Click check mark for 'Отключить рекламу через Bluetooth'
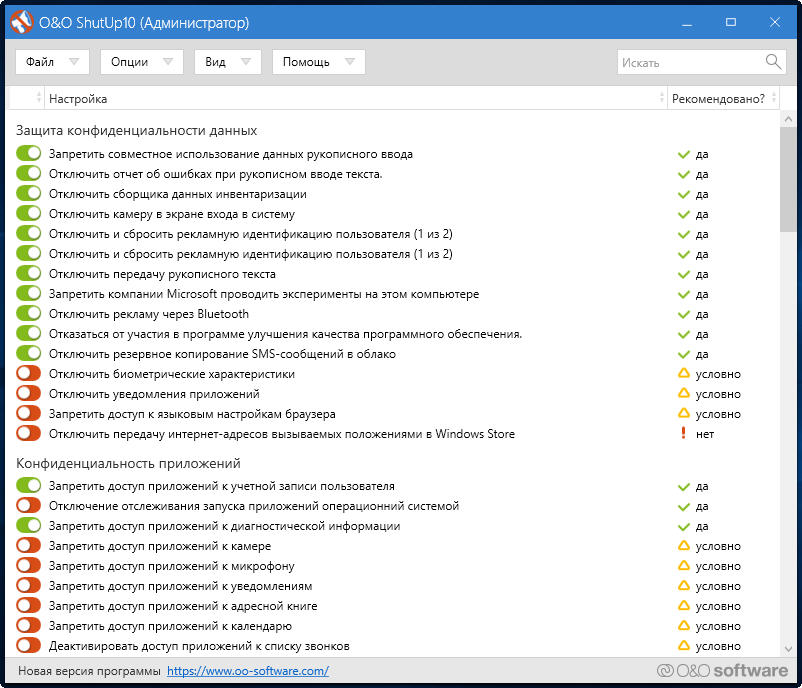Viewport: 802px width, 688px height. point(683,314)
